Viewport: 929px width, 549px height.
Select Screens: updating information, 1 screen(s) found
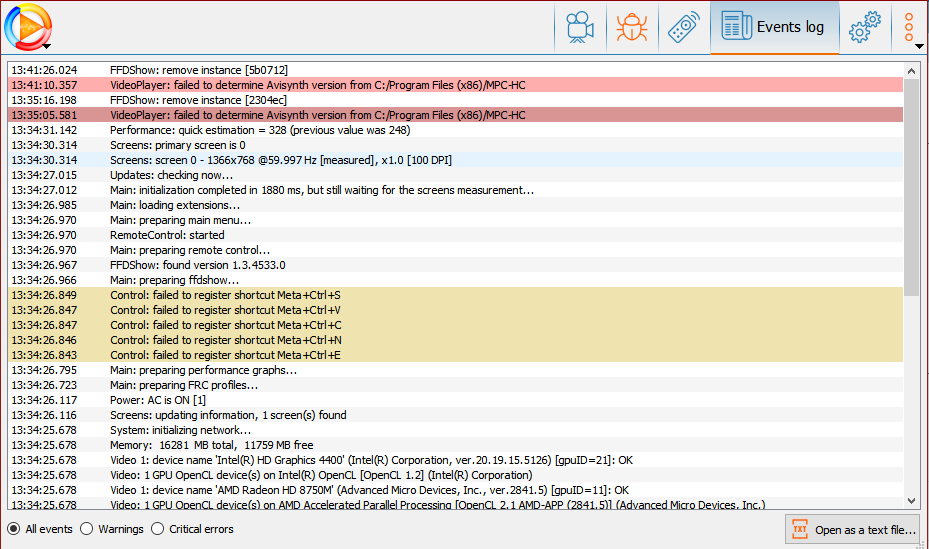click(x=456, y=415)
